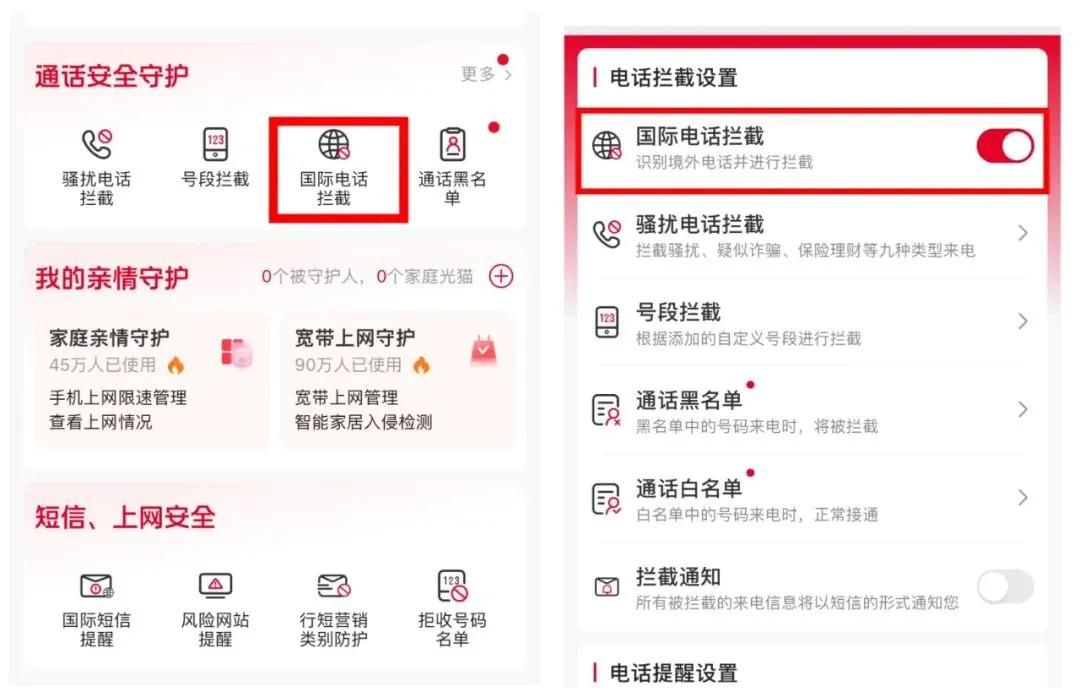Open the 通话黑名单 contact icon
The height and width of the screenshot is (688, 1080).
pos(453,145)
